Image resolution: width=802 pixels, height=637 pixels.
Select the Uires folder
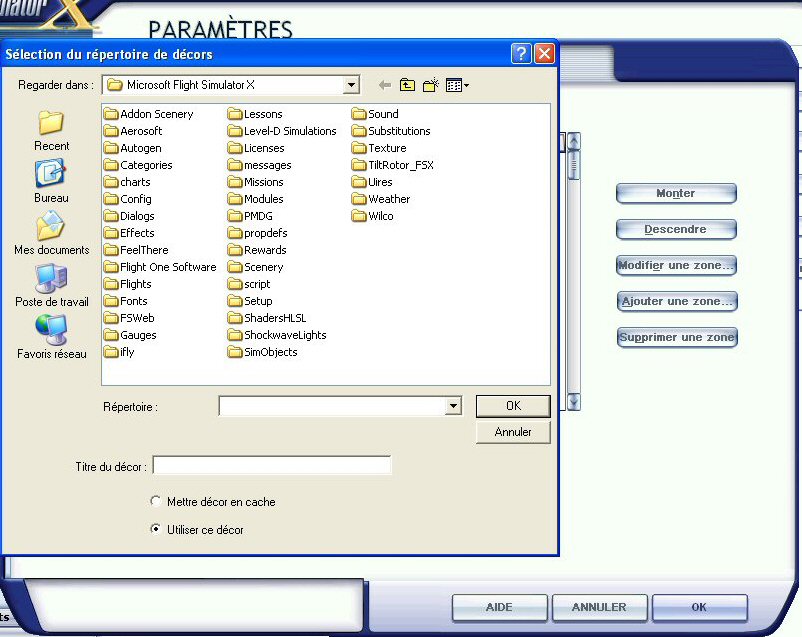coord(372,182)
